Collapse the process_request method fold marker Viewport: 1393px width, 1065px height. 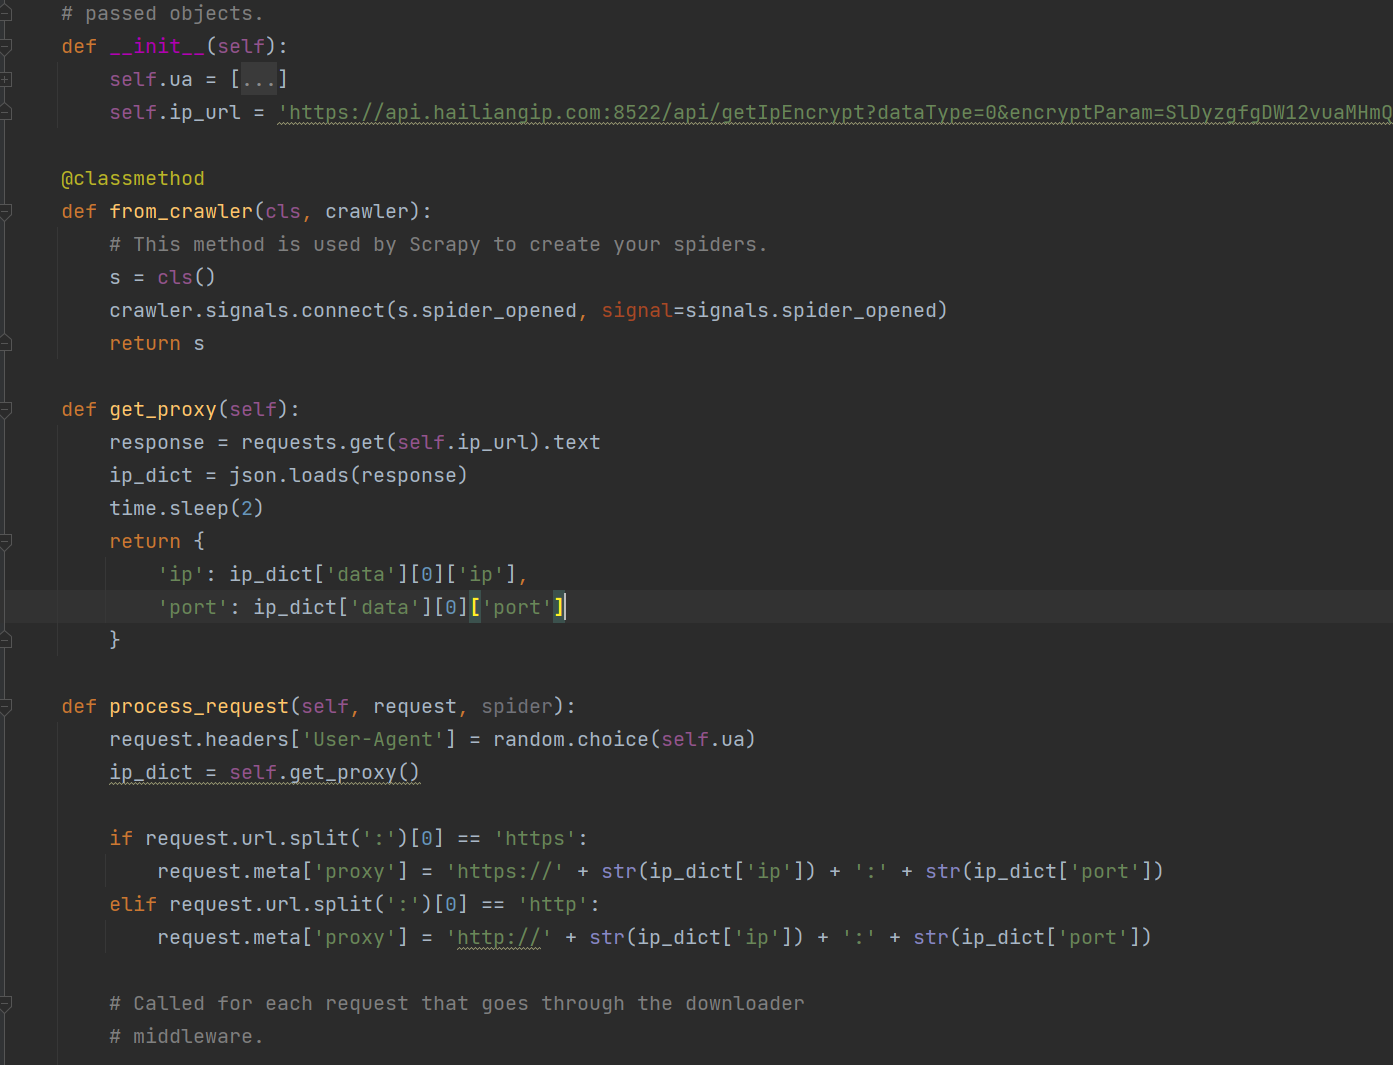[x=5, y=706]
